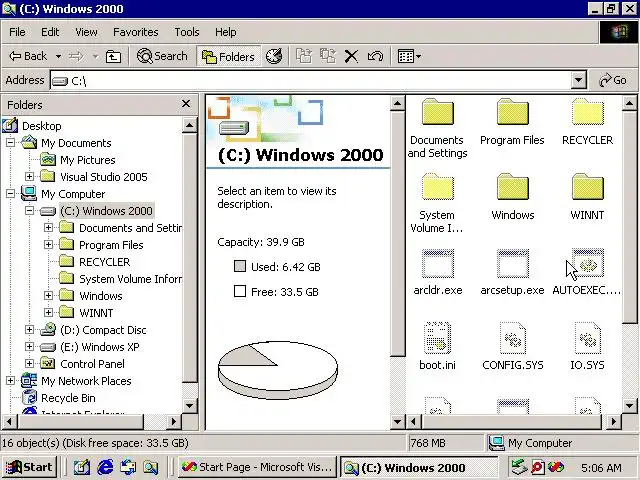This screenshot has height=480, width=640.
Task: Select the CONFIG.SYS file icon
Action: [513, 338]
